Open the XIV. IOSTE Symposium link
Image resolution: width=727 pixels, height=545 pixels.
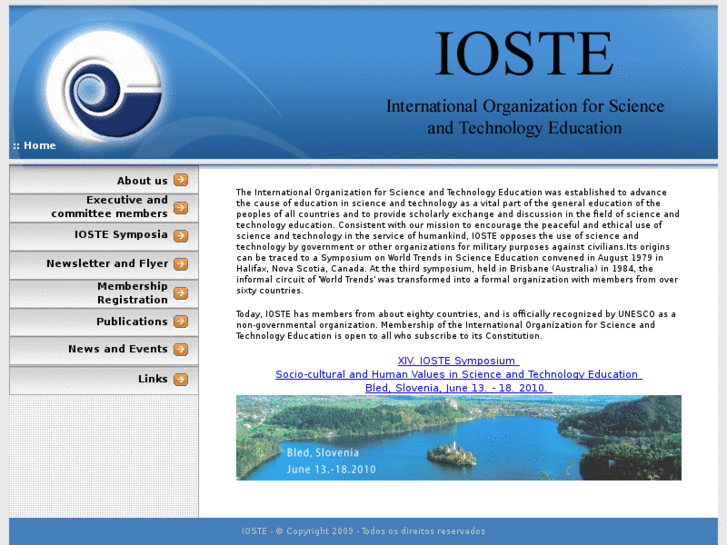click(458, 360)
